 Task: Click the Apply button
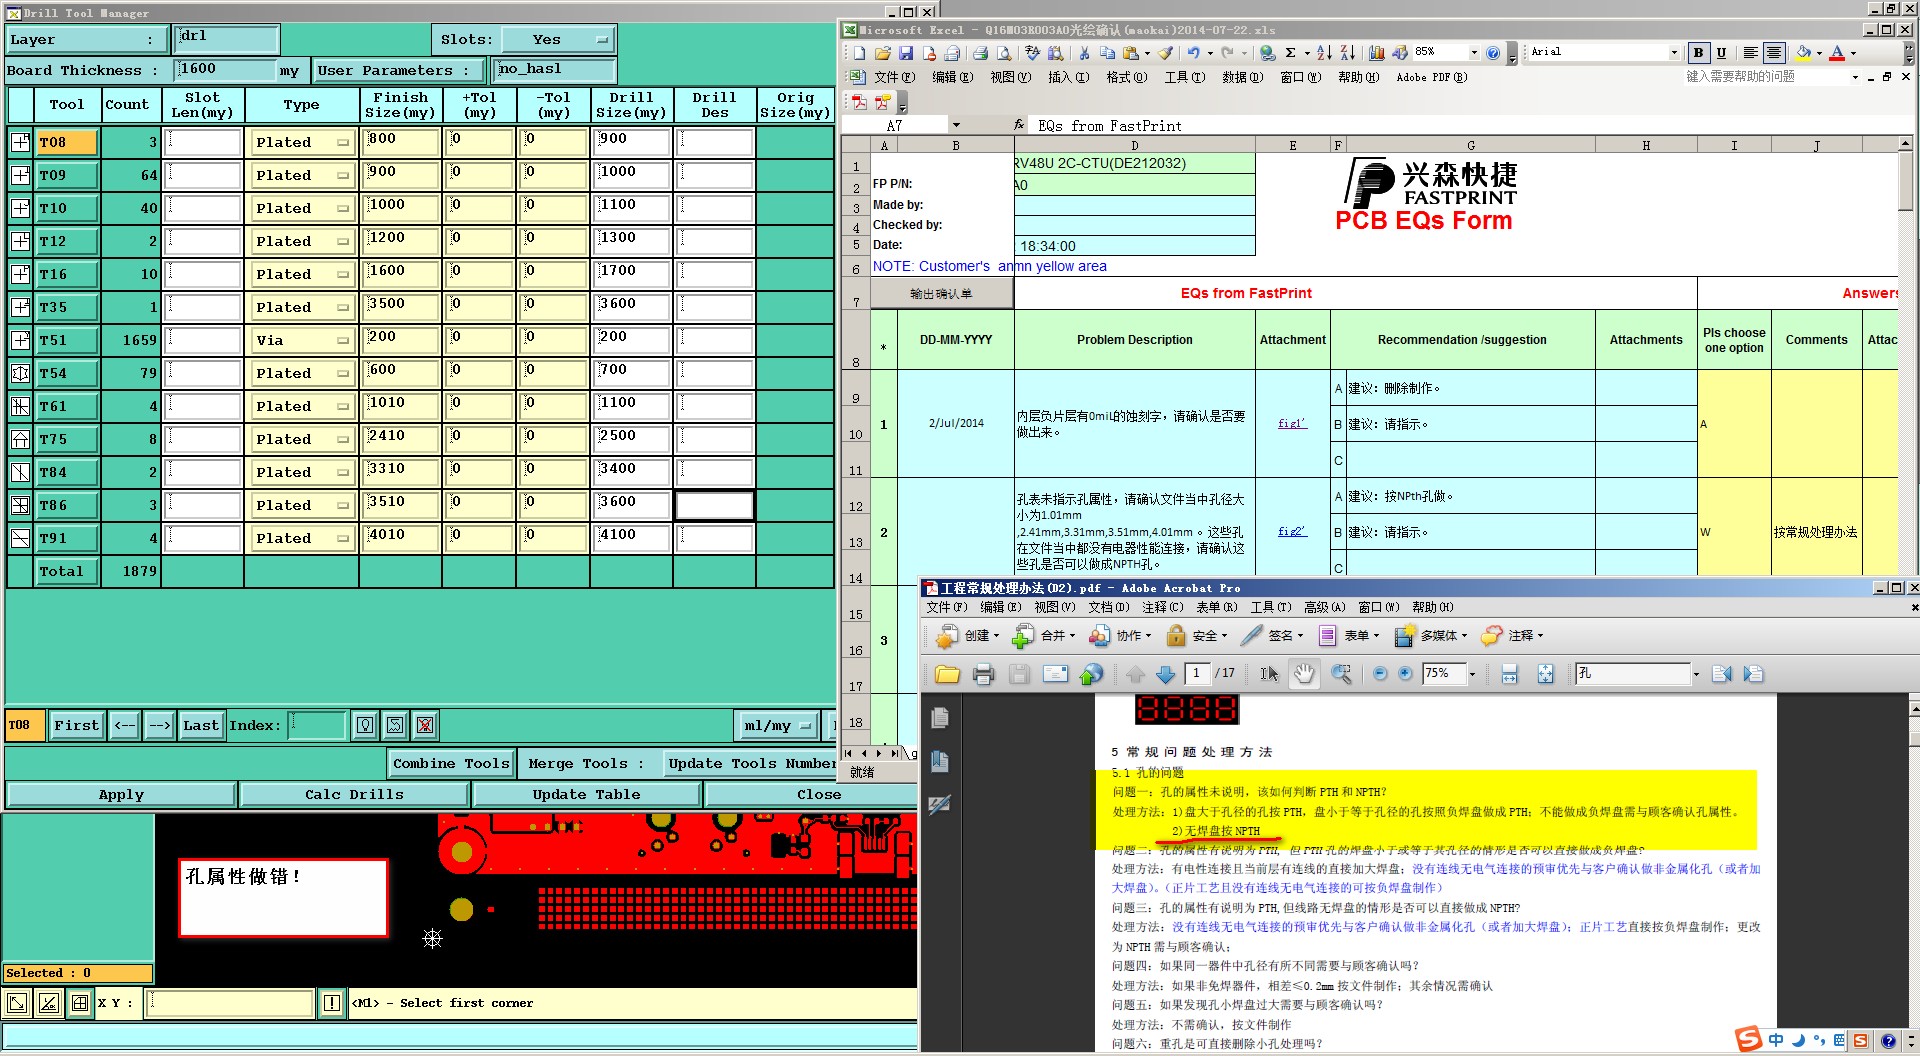pyautogui.click(x=121, y=795)
